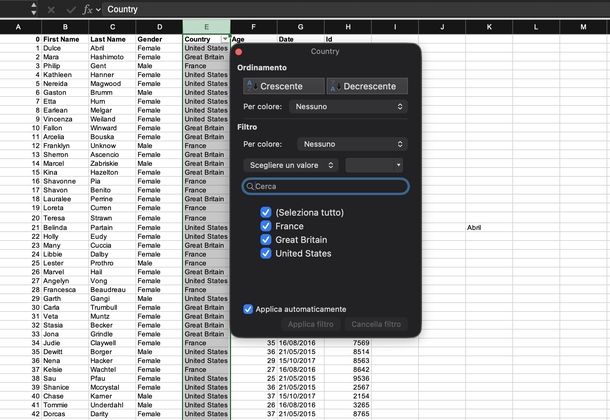The image size is (610, 420).
Task: Select the cell containing Kathleen
Action: coord(65,75)
